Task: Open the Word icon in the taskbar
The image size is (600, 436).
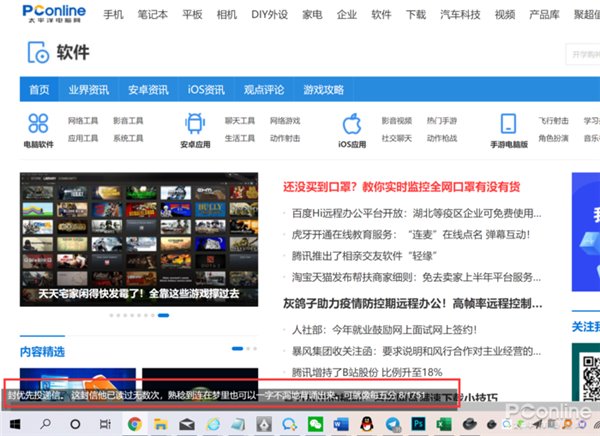Action: coord(342,424)
